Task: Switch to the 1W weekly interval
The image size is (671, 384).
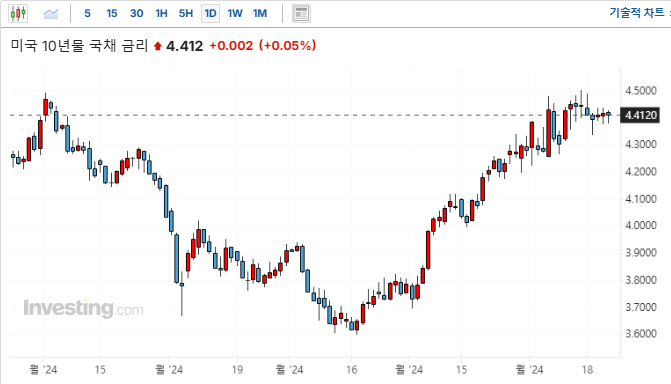Action: [x=235, y=14]
